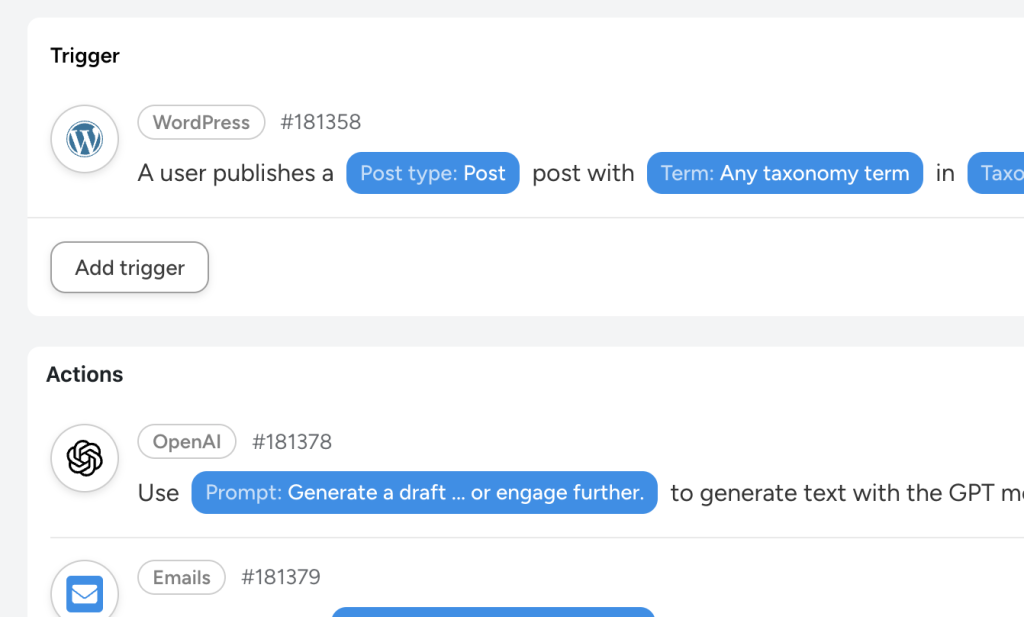Click the Trigger section heading

point(85,56)
